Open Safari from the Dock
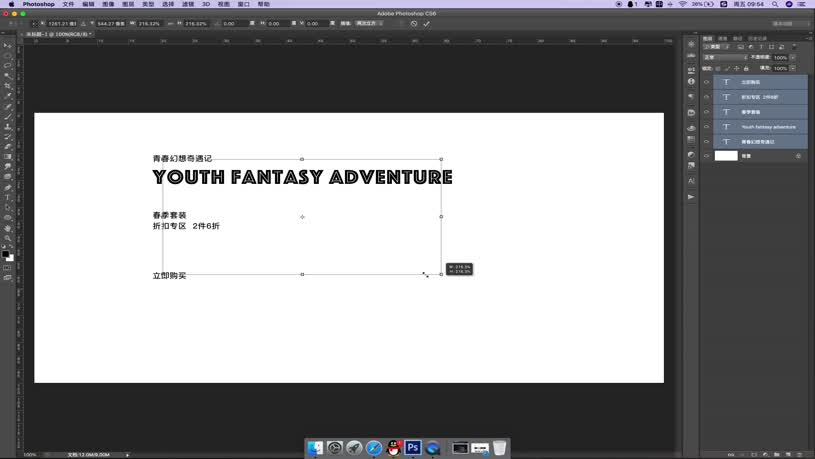 374,447
